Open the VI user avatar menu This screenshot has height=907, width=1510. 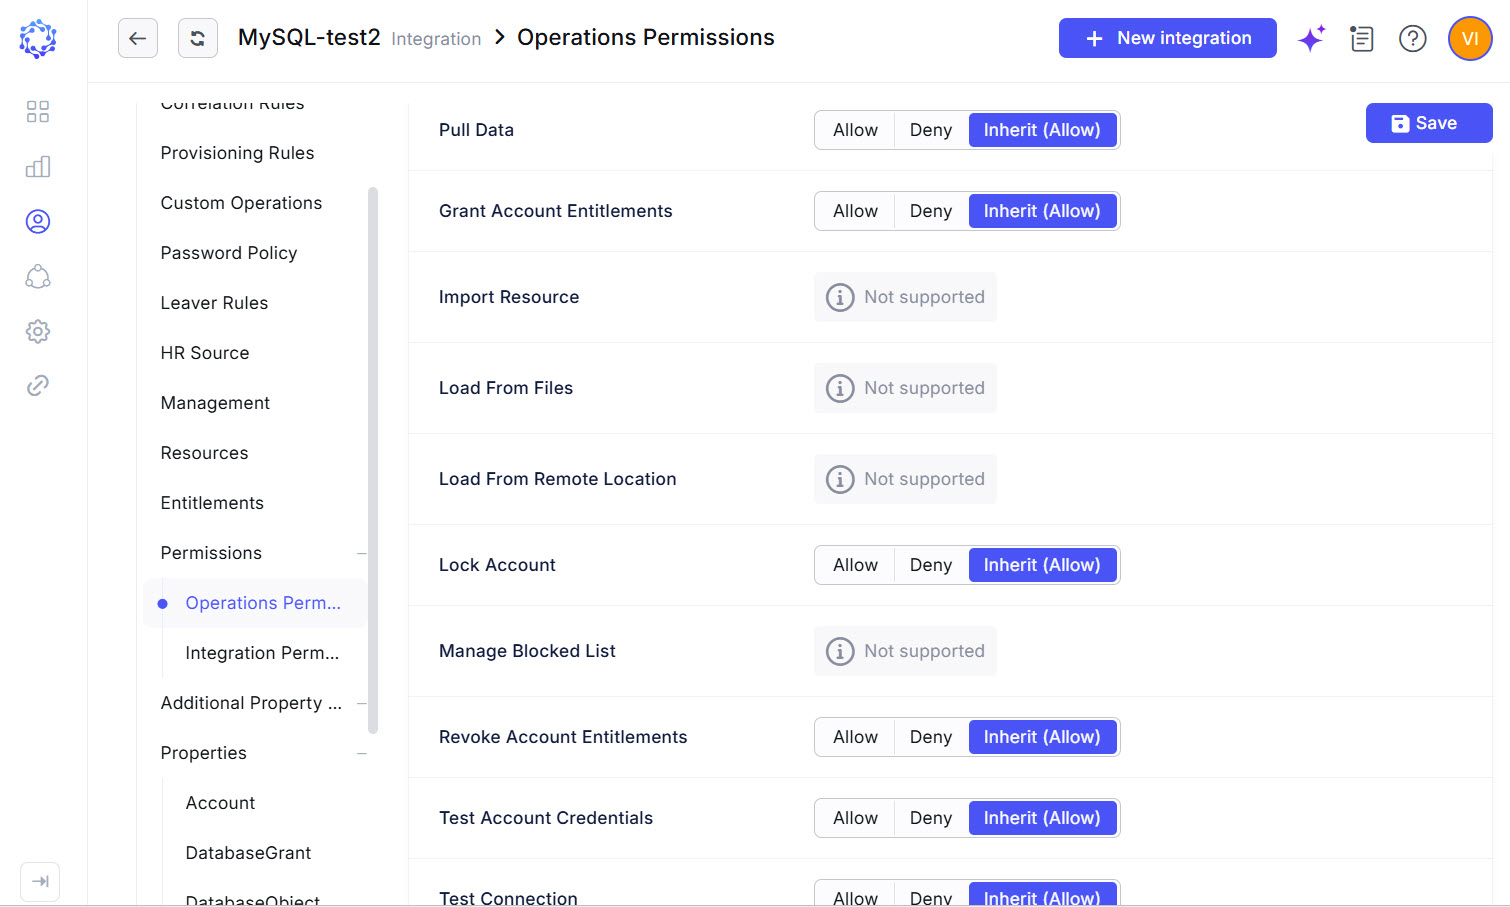[1470, 39]
